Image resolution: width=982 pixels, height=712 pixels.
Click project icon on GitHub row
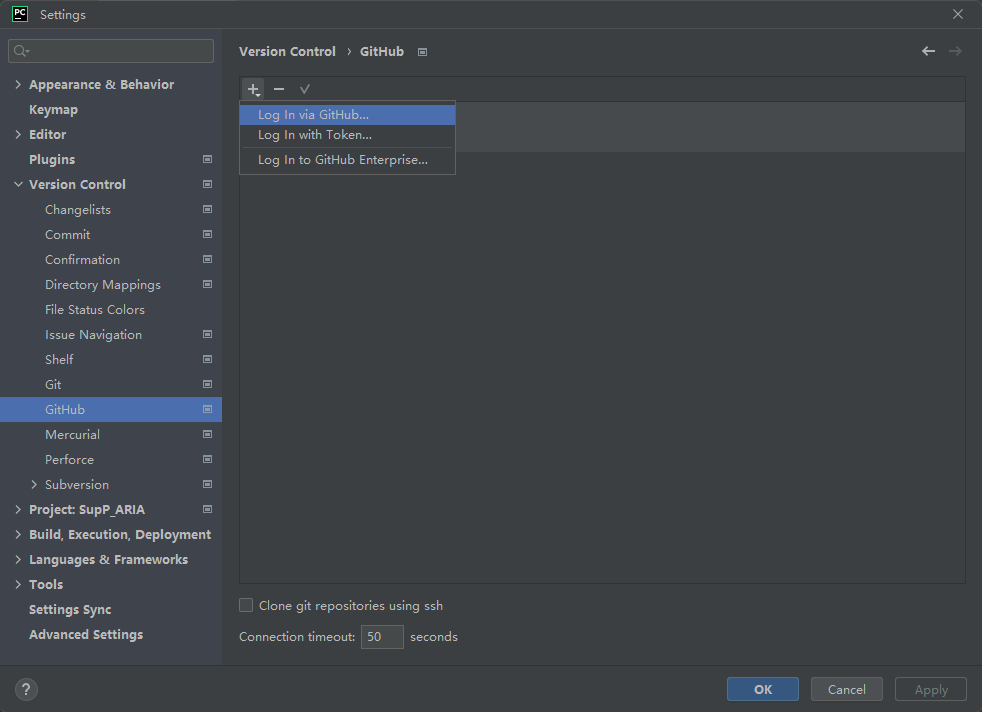[x=207, y=410]
